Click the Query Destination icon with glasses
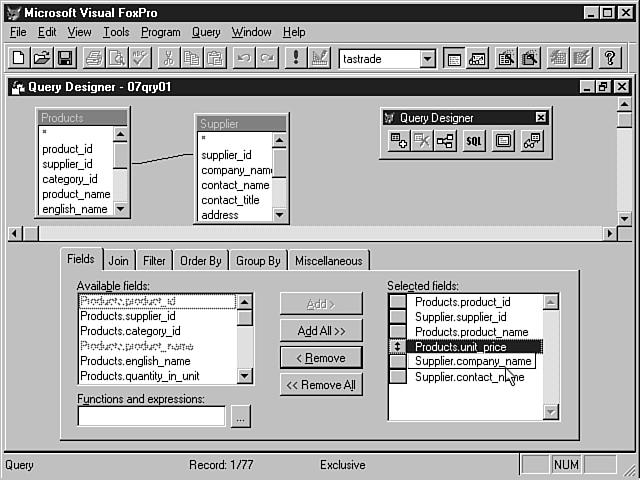Screen dimensions: 640x480 [x=532, y=141]
